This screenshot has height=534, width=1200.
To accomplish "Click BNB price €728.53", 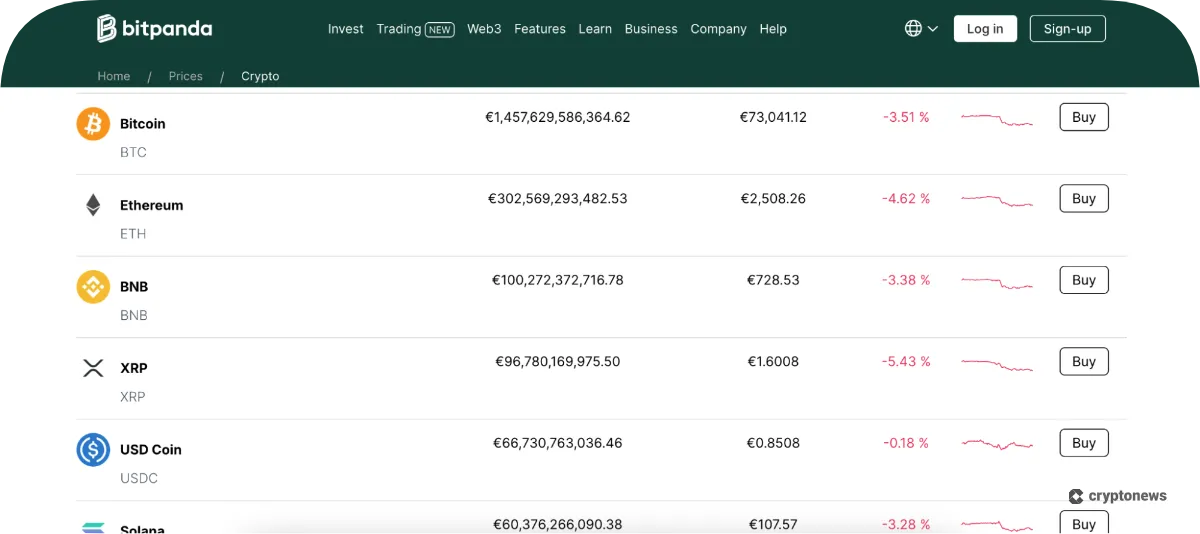I will point(773,280).
